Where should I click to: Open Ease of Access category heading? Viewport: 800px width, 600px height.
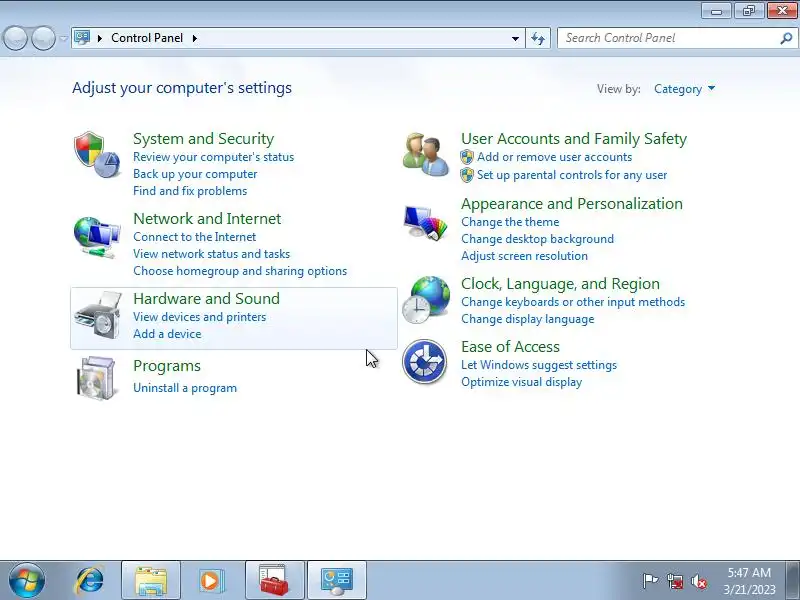(x=510, y=347)
